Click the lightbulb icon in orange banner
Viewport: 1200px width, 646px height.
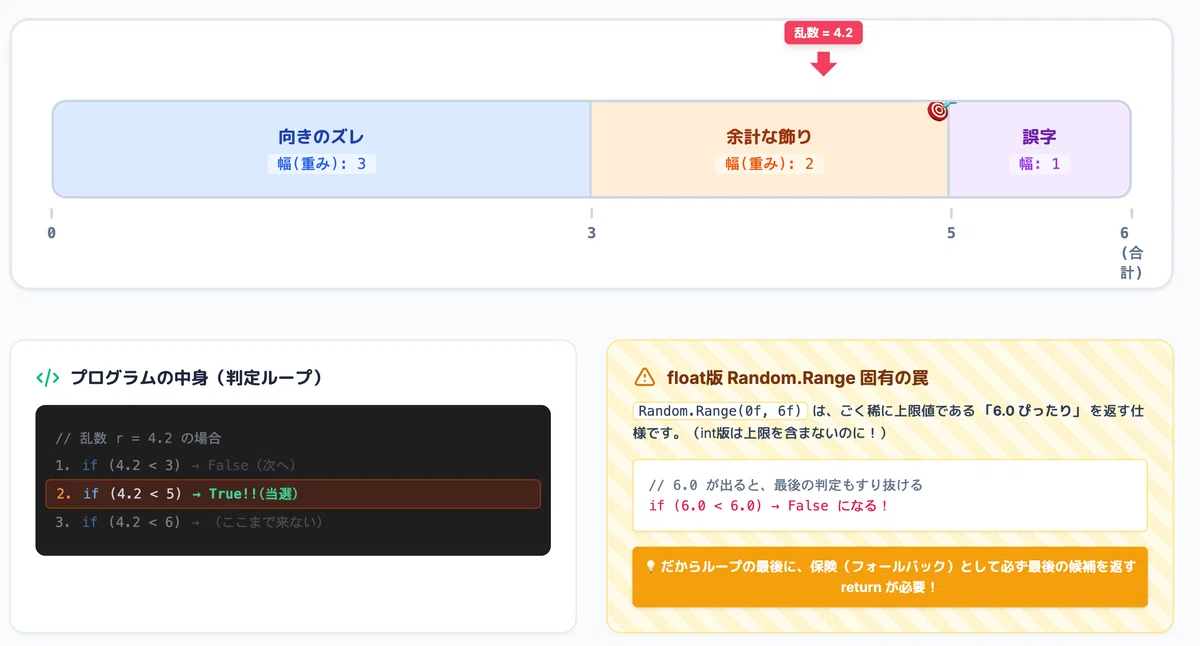pos(651,566)
